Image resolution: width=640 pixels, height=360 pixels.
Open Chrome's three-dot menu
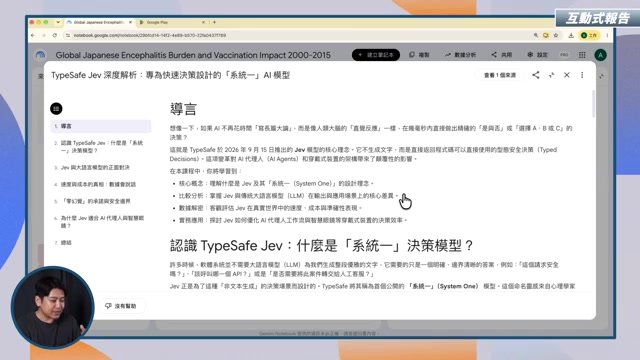click(607, 36)
